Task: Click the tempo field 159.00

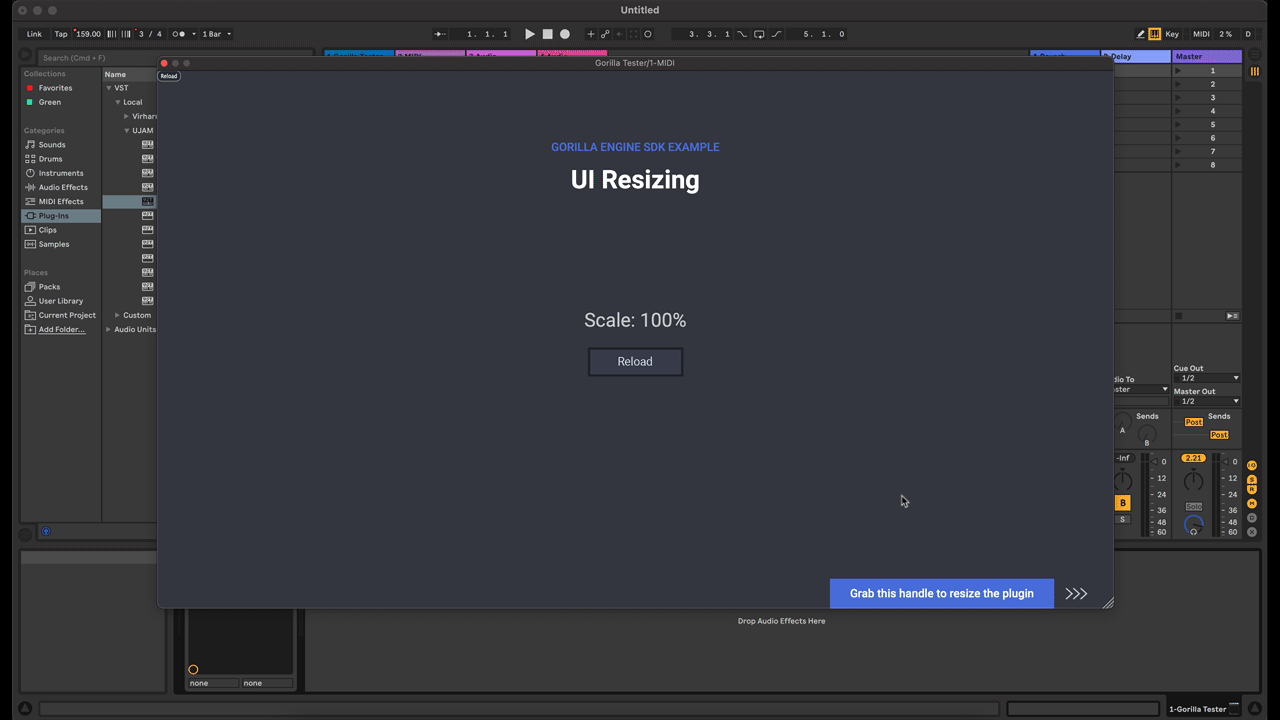Action: 88,34
